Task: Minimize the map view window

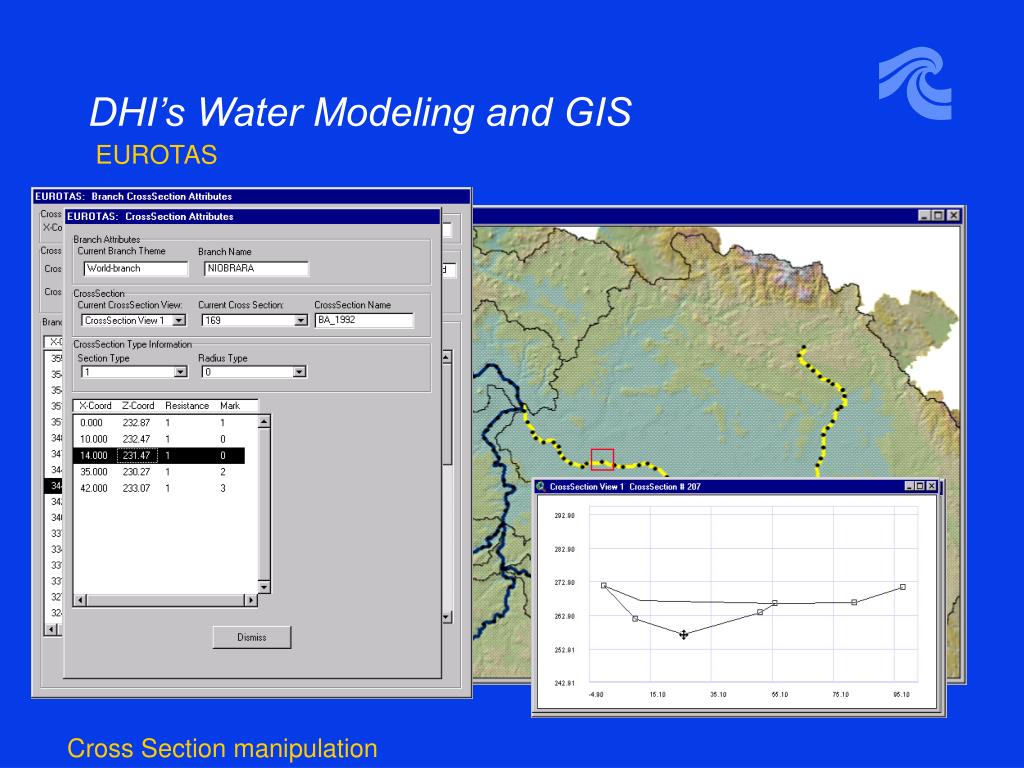Action: (x=924, y=216)
